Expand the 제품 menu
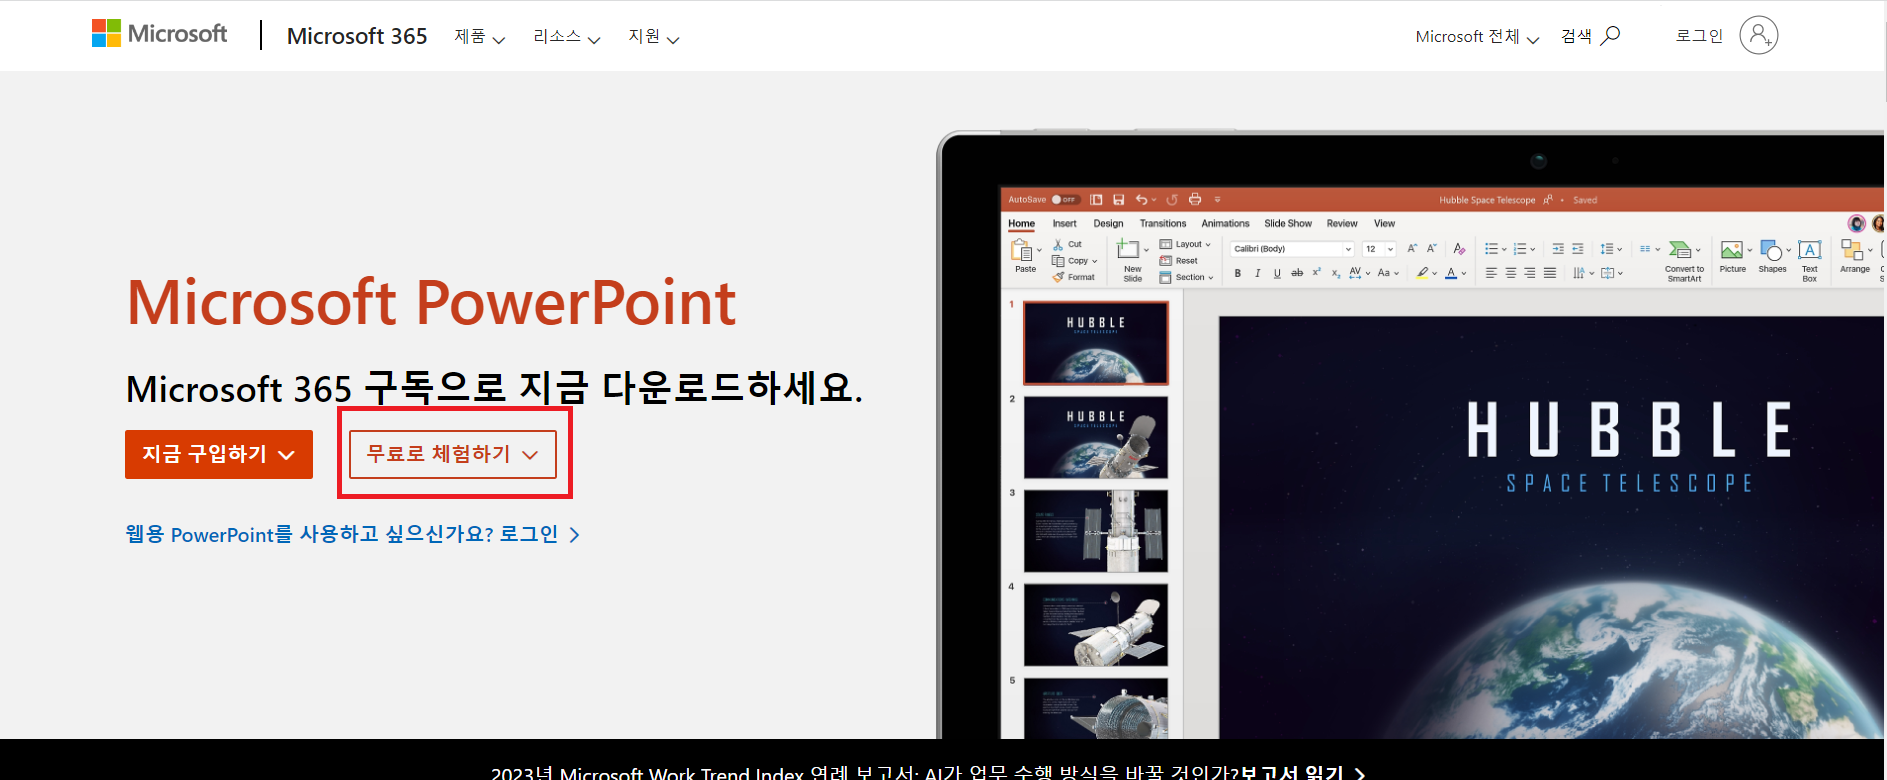 pos(480,37)
